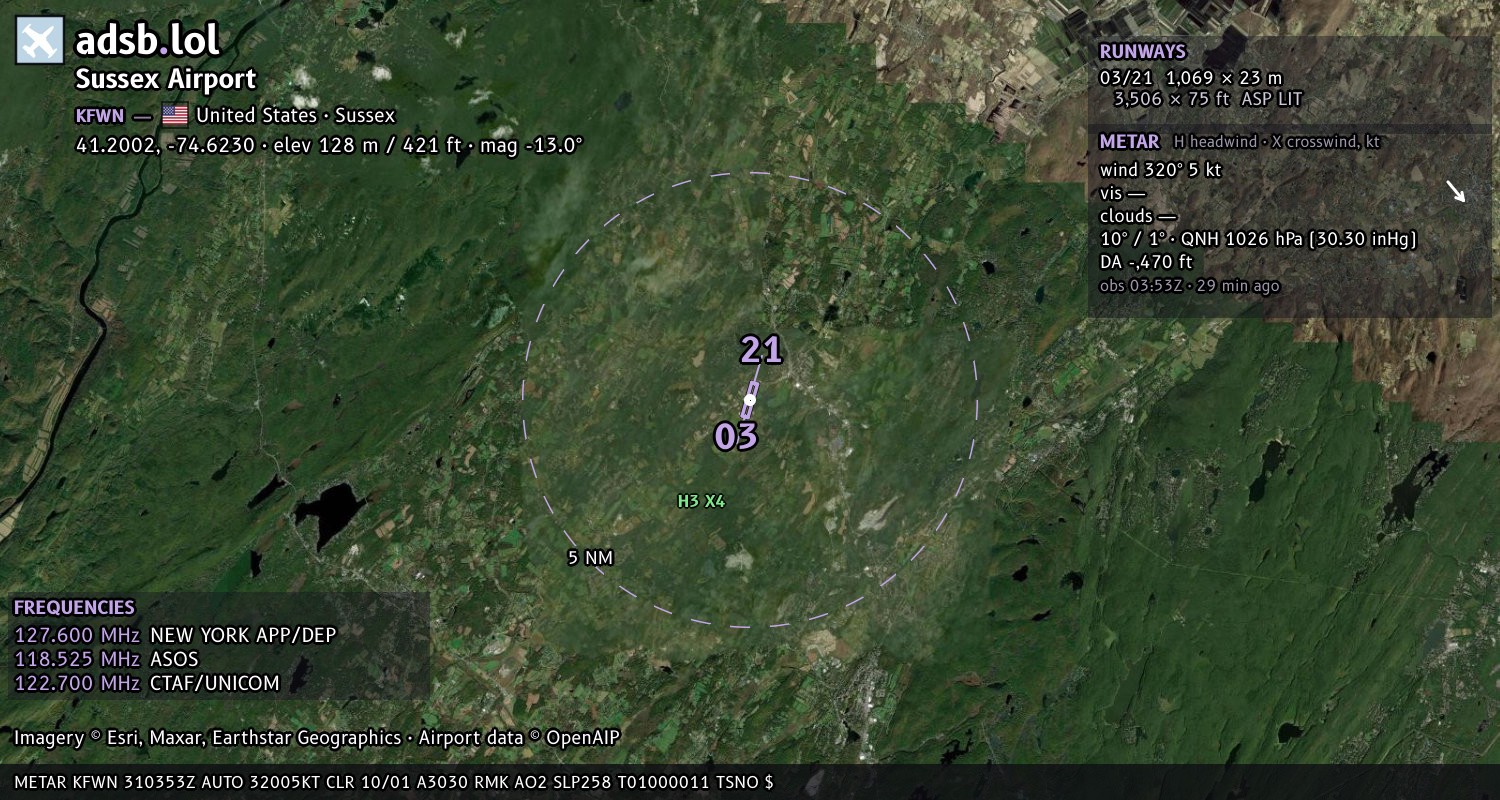
Task: Click the "3,506 × 75 ft ASP LIT" line
Action: 1208,100
